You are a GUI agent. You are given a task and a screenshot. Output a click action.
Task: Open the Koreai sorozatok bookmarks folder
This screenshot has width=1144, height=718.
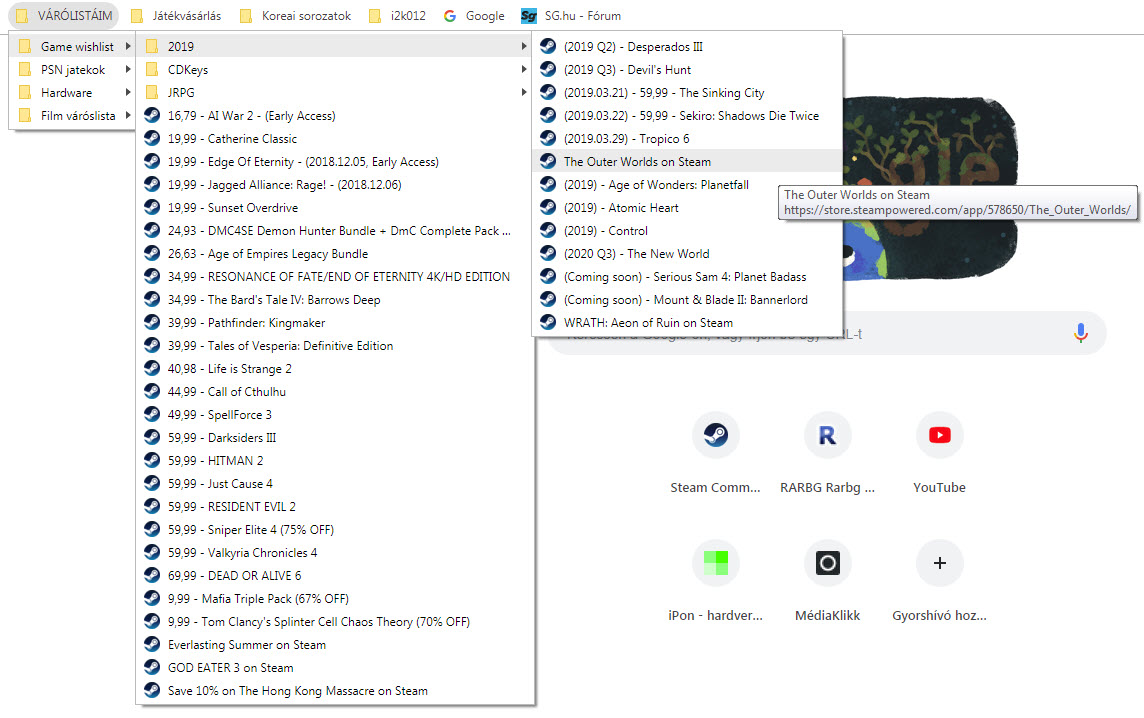[296, 16]
